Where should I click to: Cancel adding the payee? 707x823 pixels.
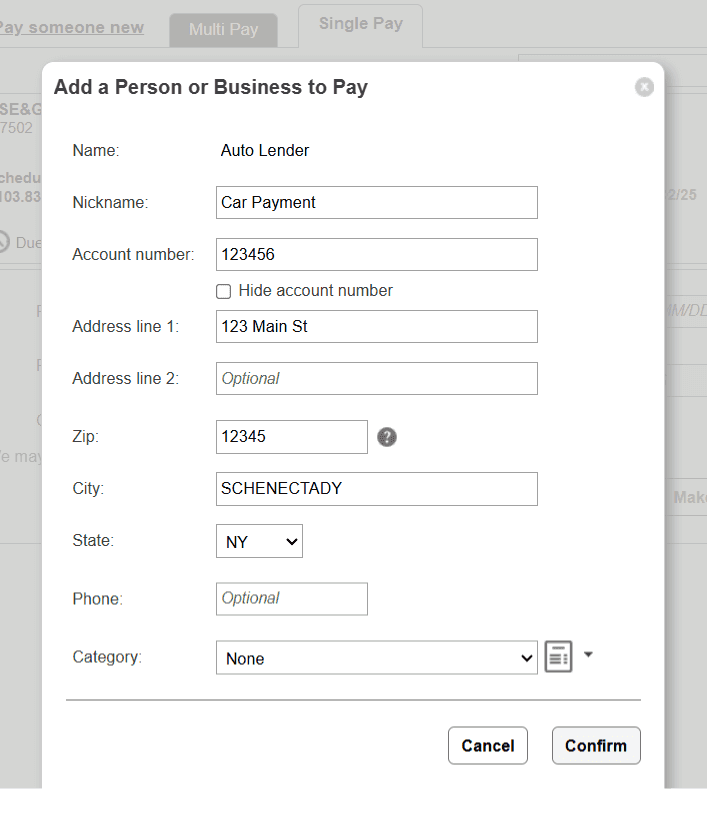click(x=488, y=745)
